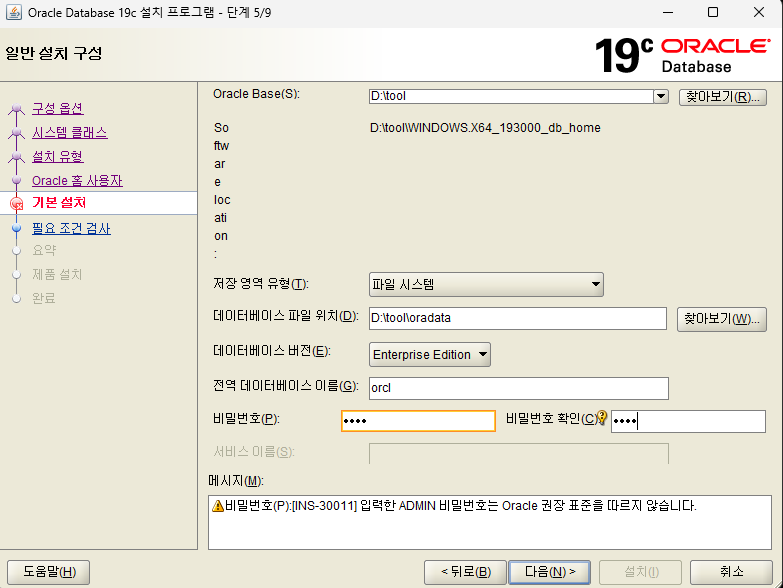Click 찾아보기(R) browse button for Oracle Base
This screenshot has height=588, width=783.
(x=723, y=97)
